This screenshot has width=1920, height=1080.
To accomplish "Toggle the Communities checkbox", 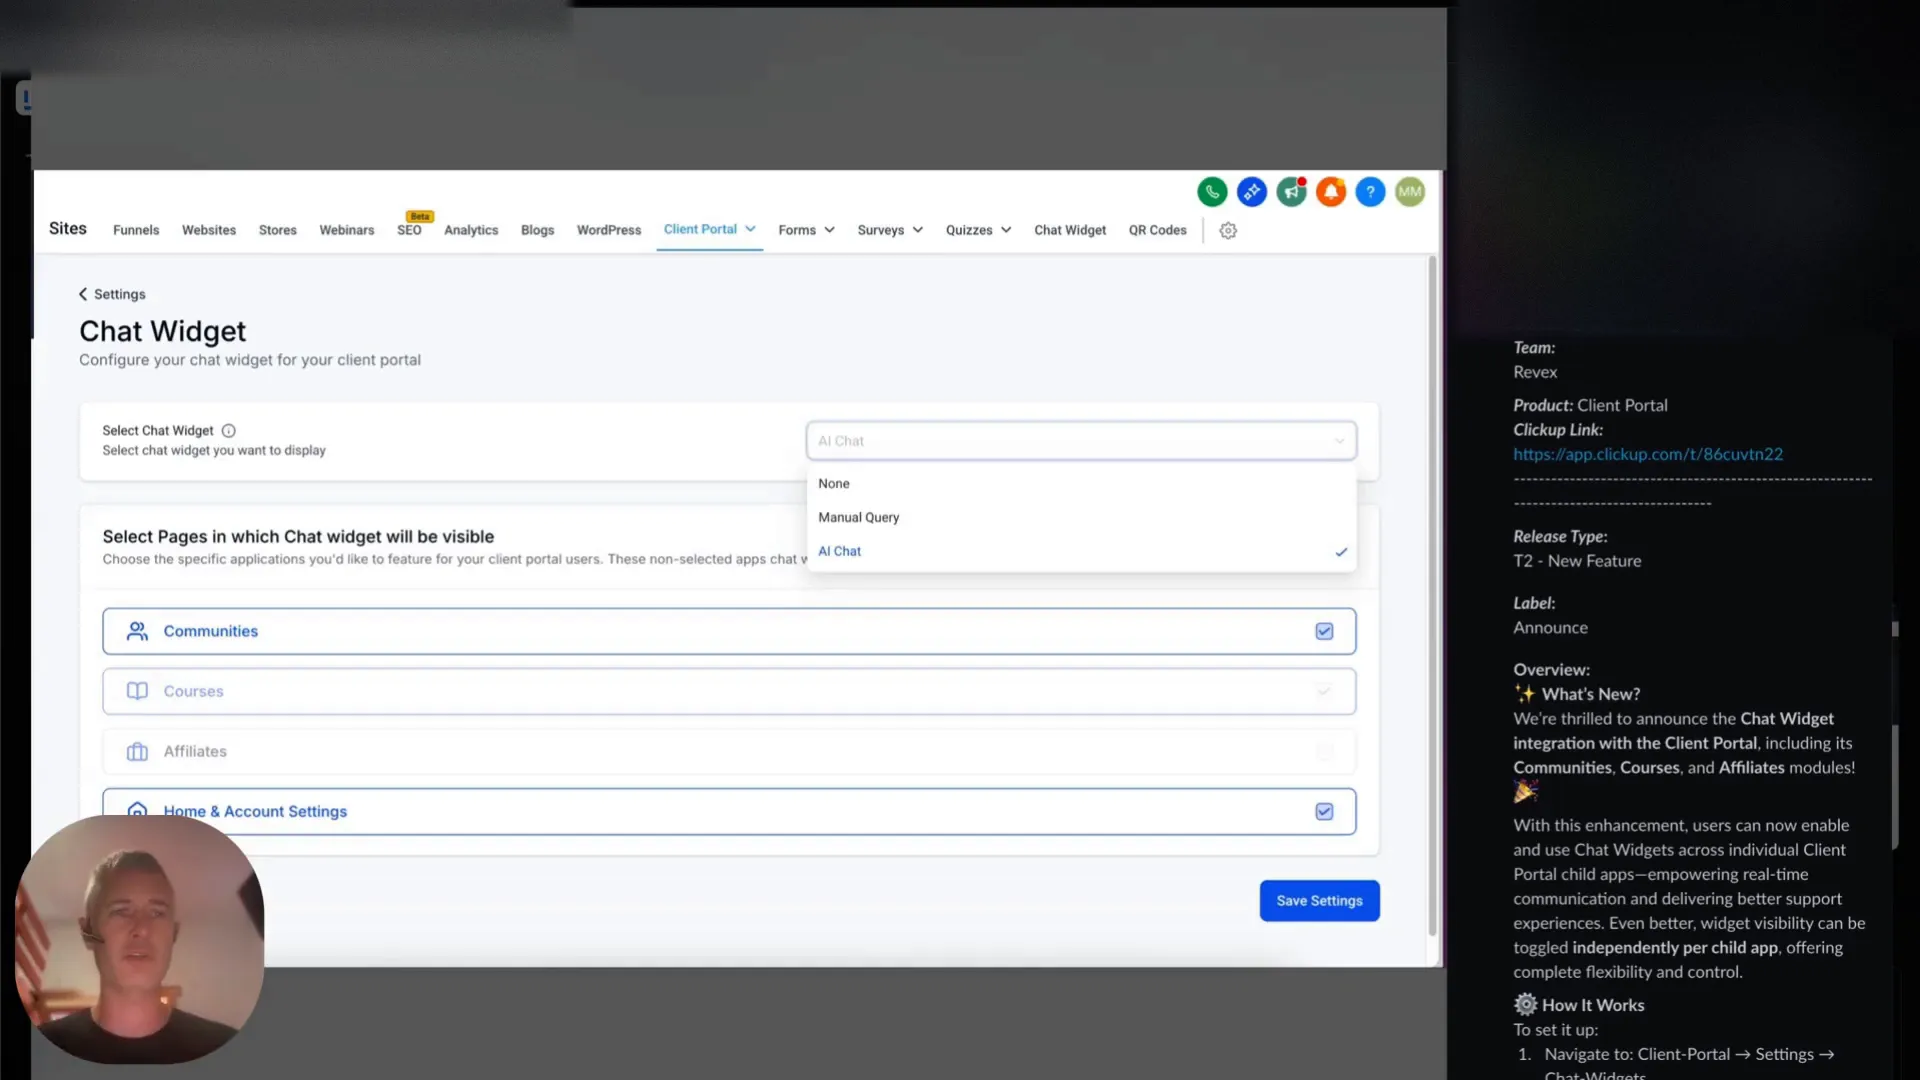I will coord(1324,631).
